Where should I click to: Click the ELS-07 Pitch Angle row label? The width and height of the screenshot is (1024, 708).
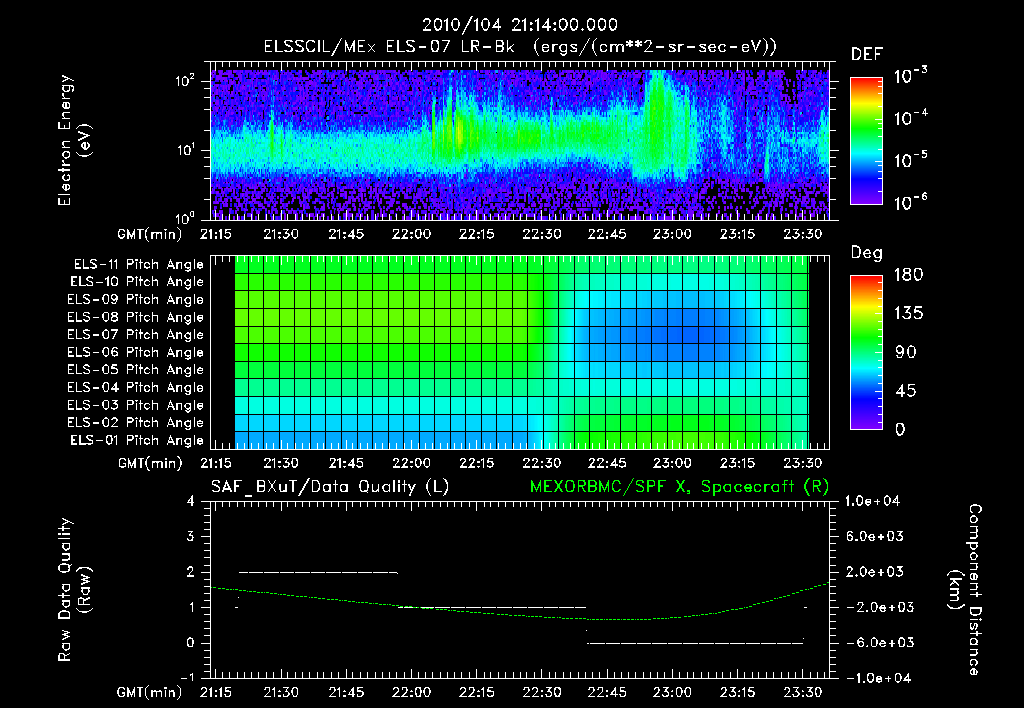[136, 335]
